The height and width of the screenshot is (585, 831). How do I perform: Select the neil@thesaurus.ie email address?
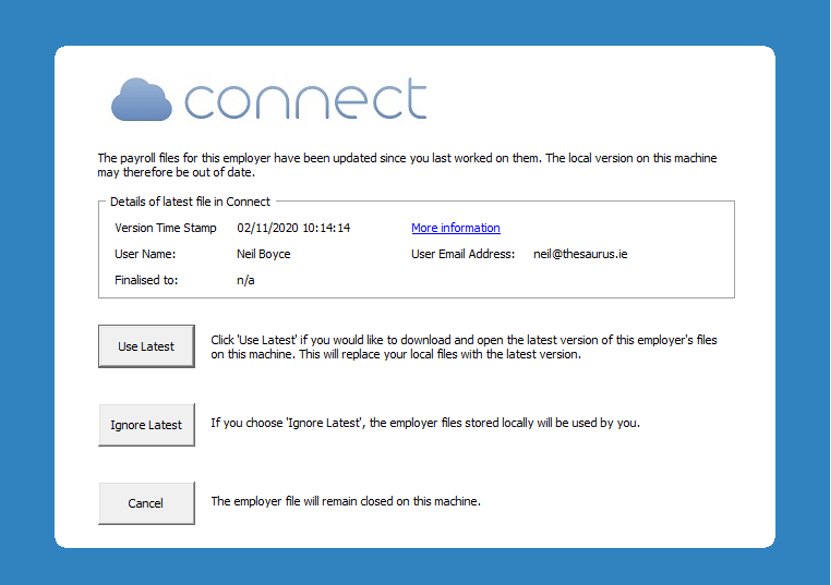pos(580,254)
